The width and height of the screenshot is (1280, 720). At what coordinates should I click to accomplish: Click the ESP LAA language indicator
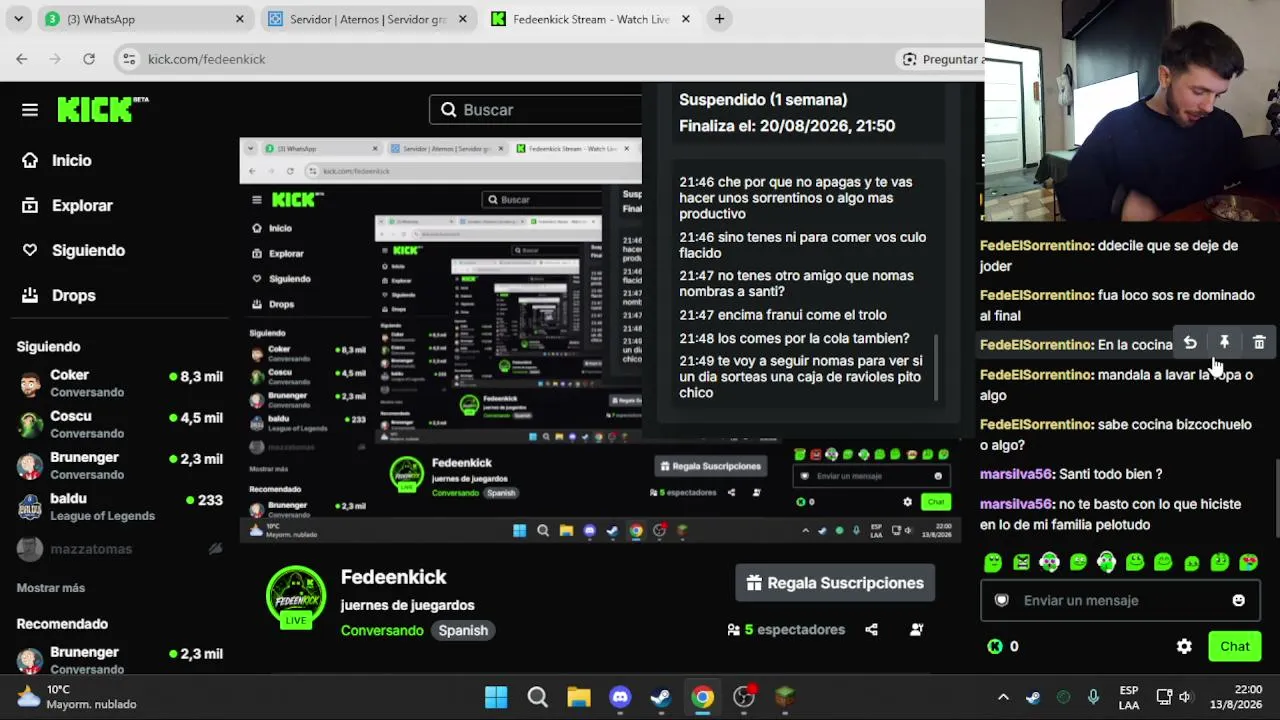tap(1129, 697)
